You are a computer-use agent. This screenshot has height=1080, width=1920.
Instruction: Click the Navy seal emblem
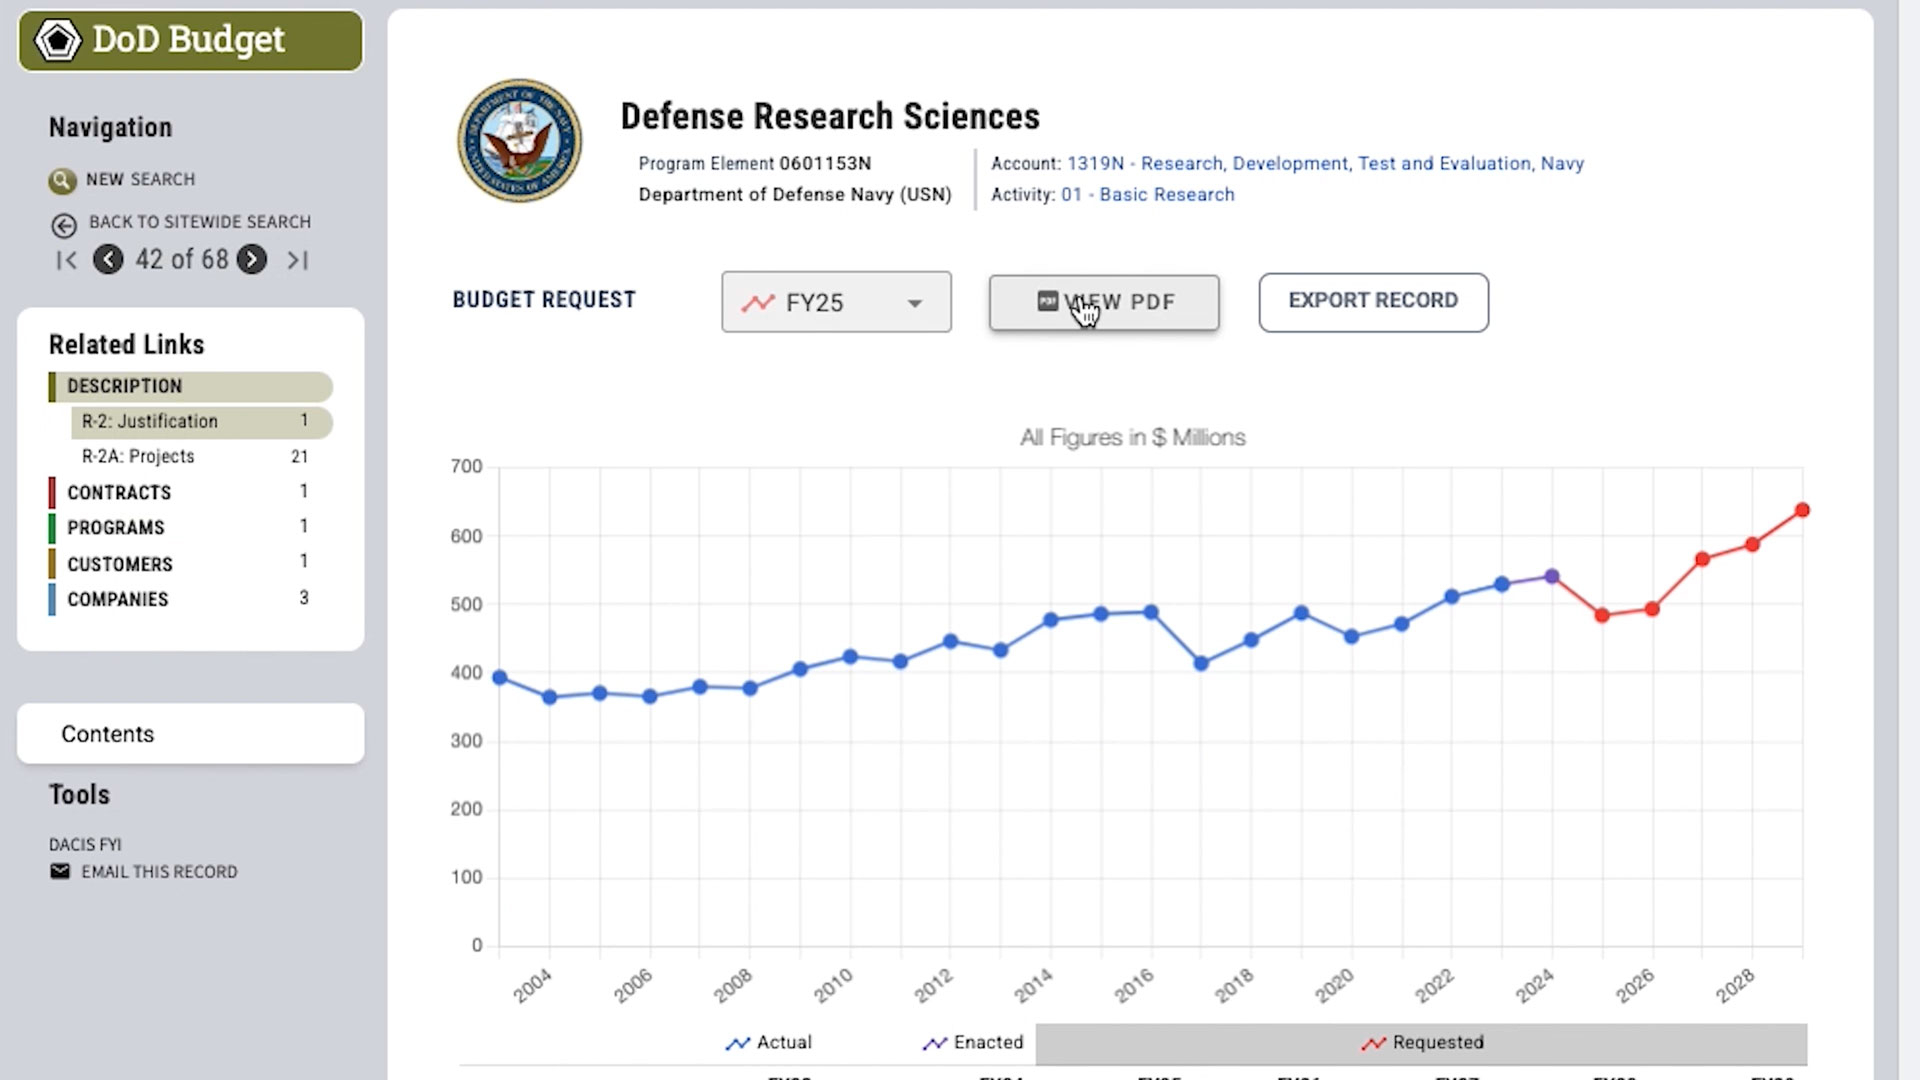(x=519, y=141)
